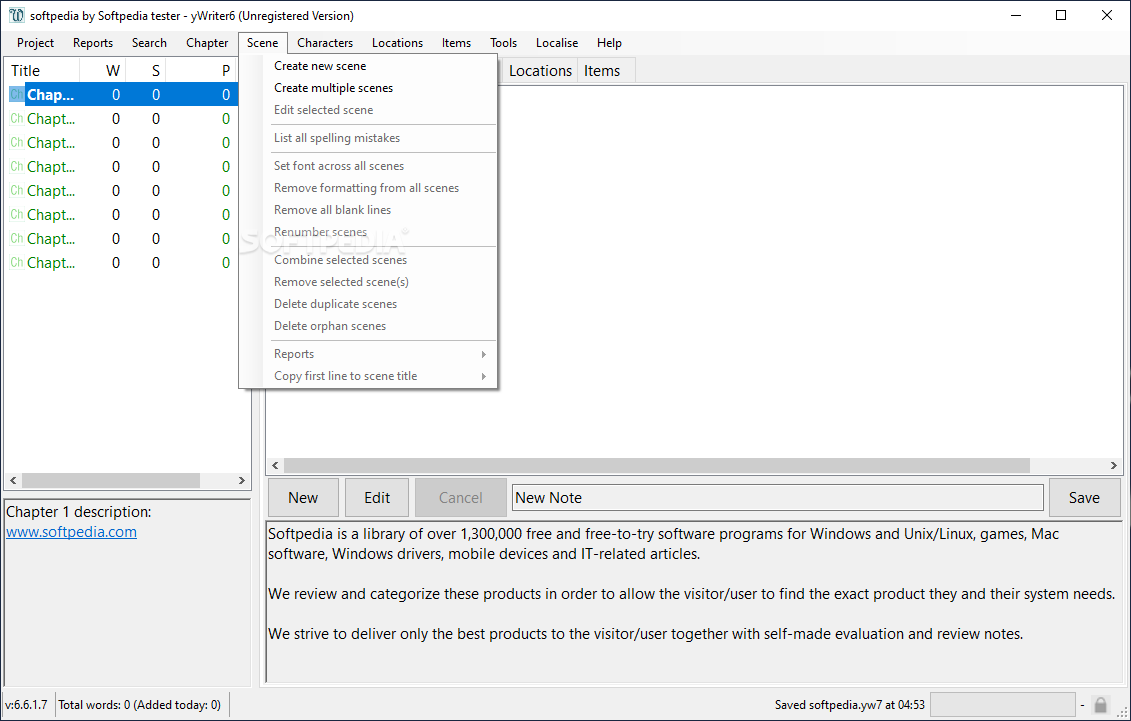
Task: Click the New note button
Action: [303, 497]
